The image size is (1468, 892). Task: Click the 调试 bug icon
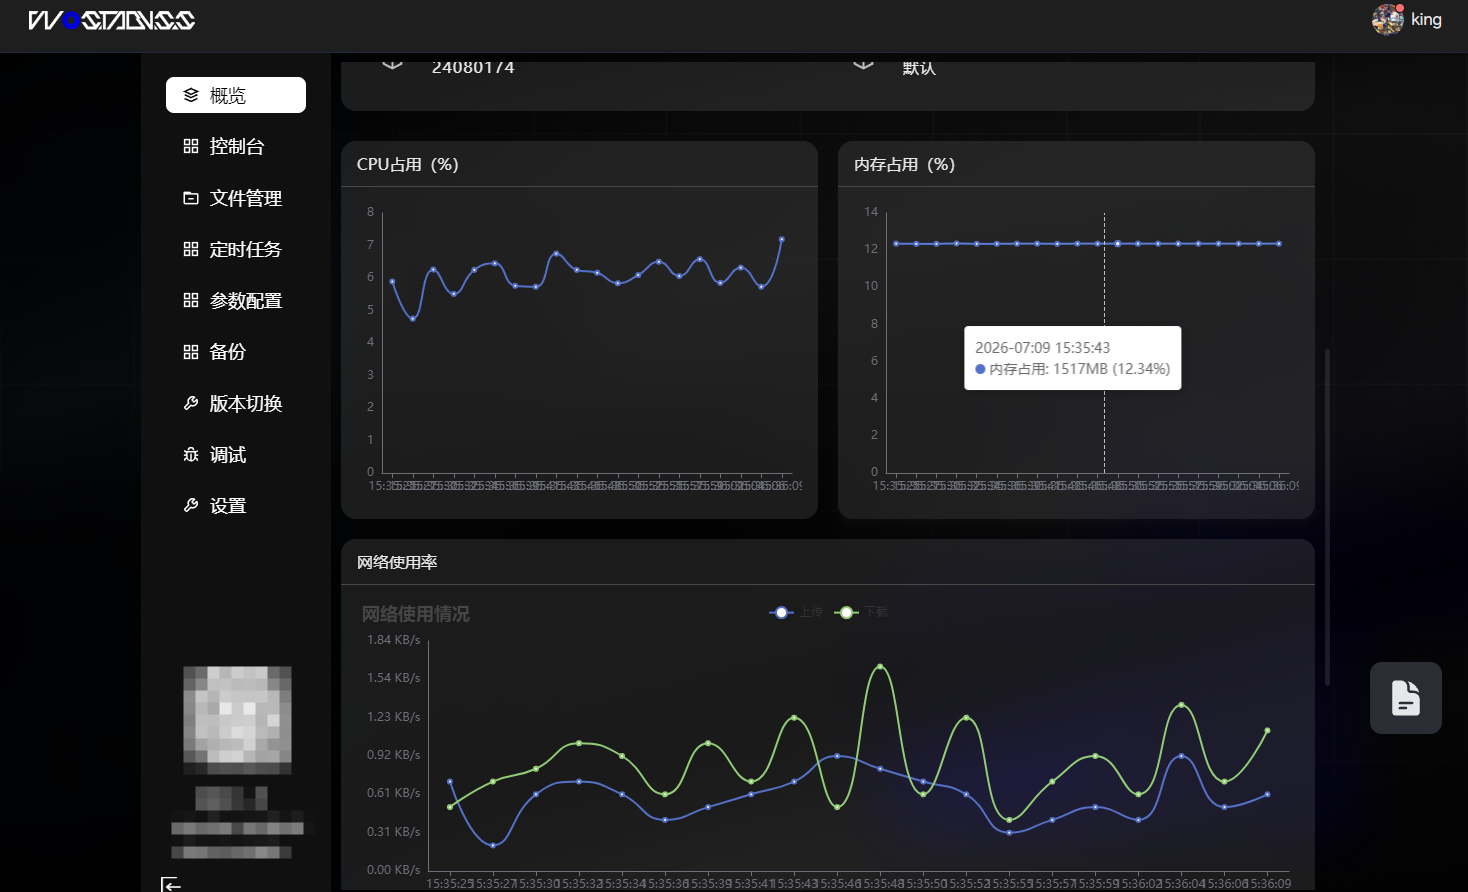pos(191,455)
